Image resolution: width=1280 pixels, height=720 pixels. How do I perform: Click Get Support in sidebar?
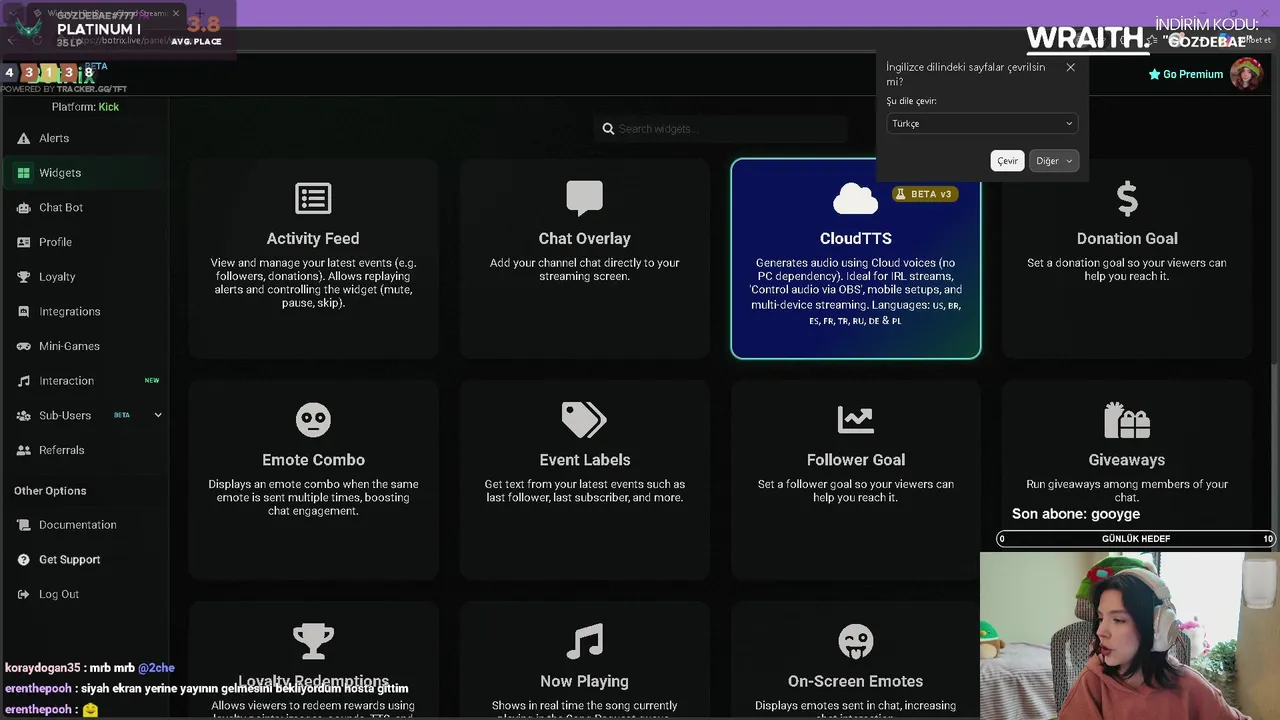point(85,559)
